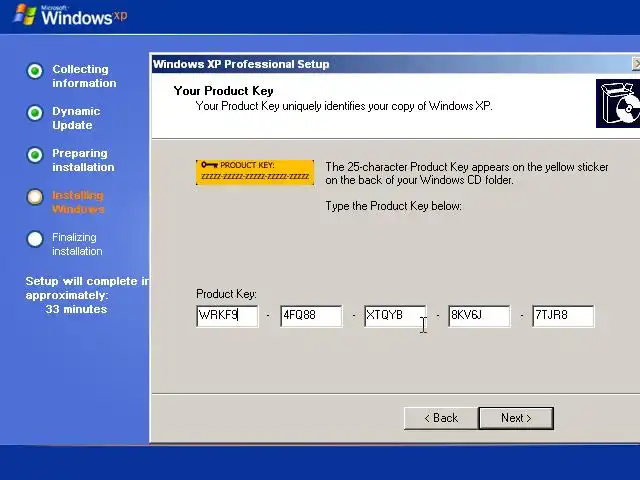
Task: Click the '33 minutes' time estimate
Action: tap(76, 309)
